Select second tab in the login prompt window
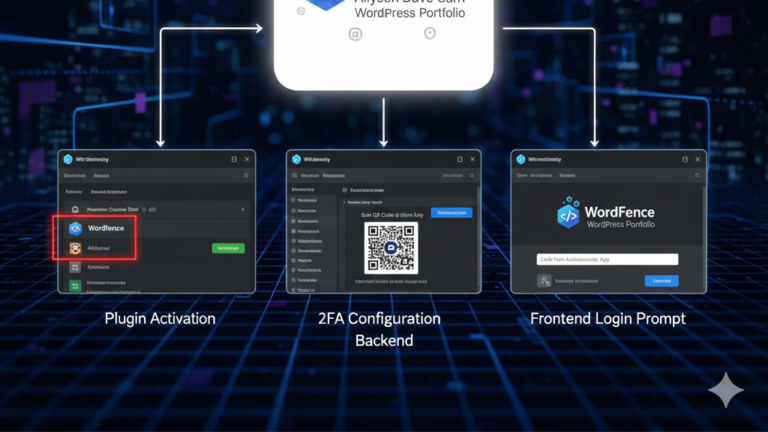 tap(567, 175)
